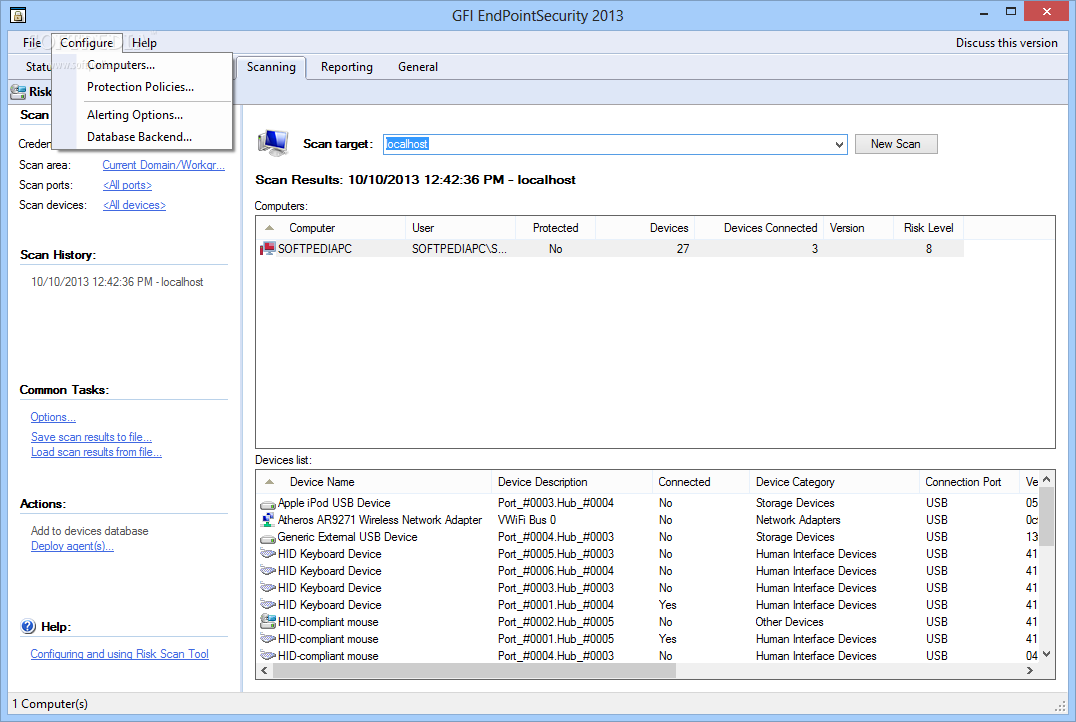Screen dimensions: 1076x722
Task: Click icon of HID Keyboard Device Port_#0005.Hub_#0003
Action: pos(268,554)
